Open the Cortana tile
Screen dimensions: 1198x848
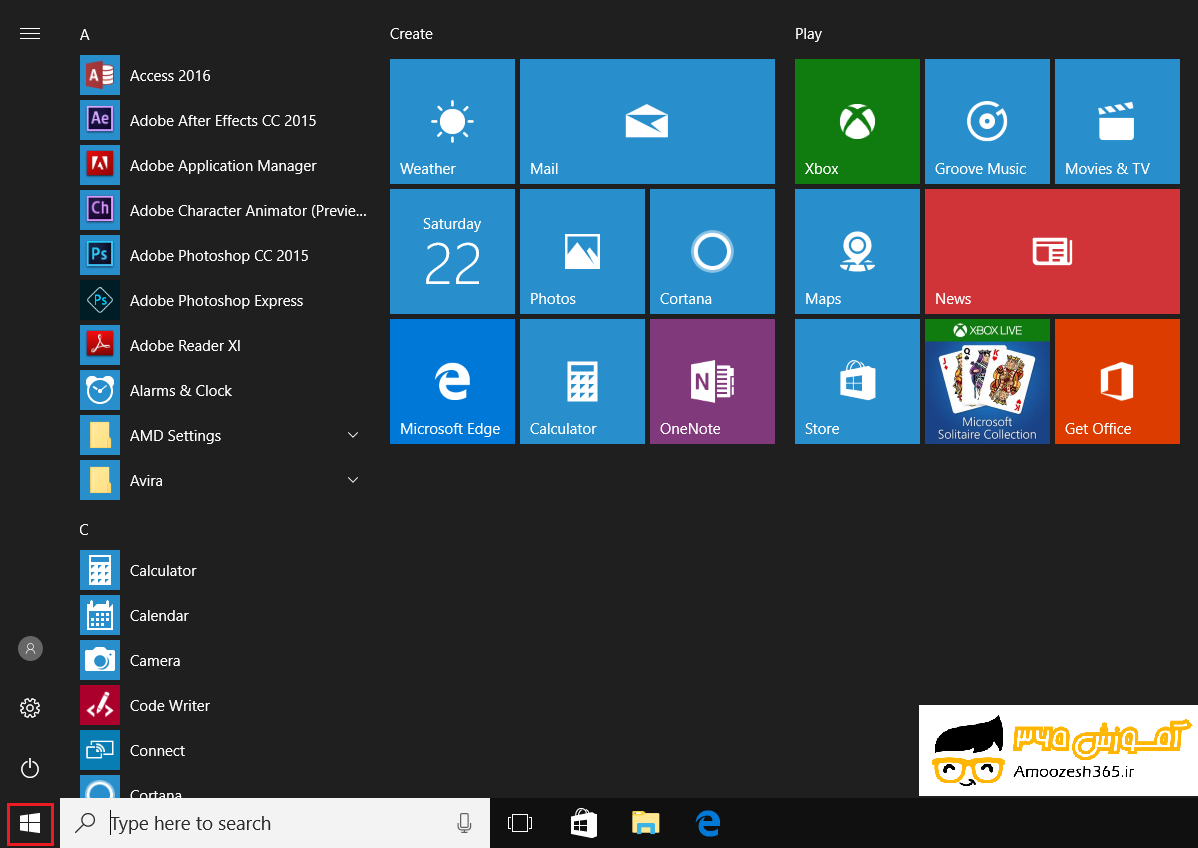[x=712, y=251]
